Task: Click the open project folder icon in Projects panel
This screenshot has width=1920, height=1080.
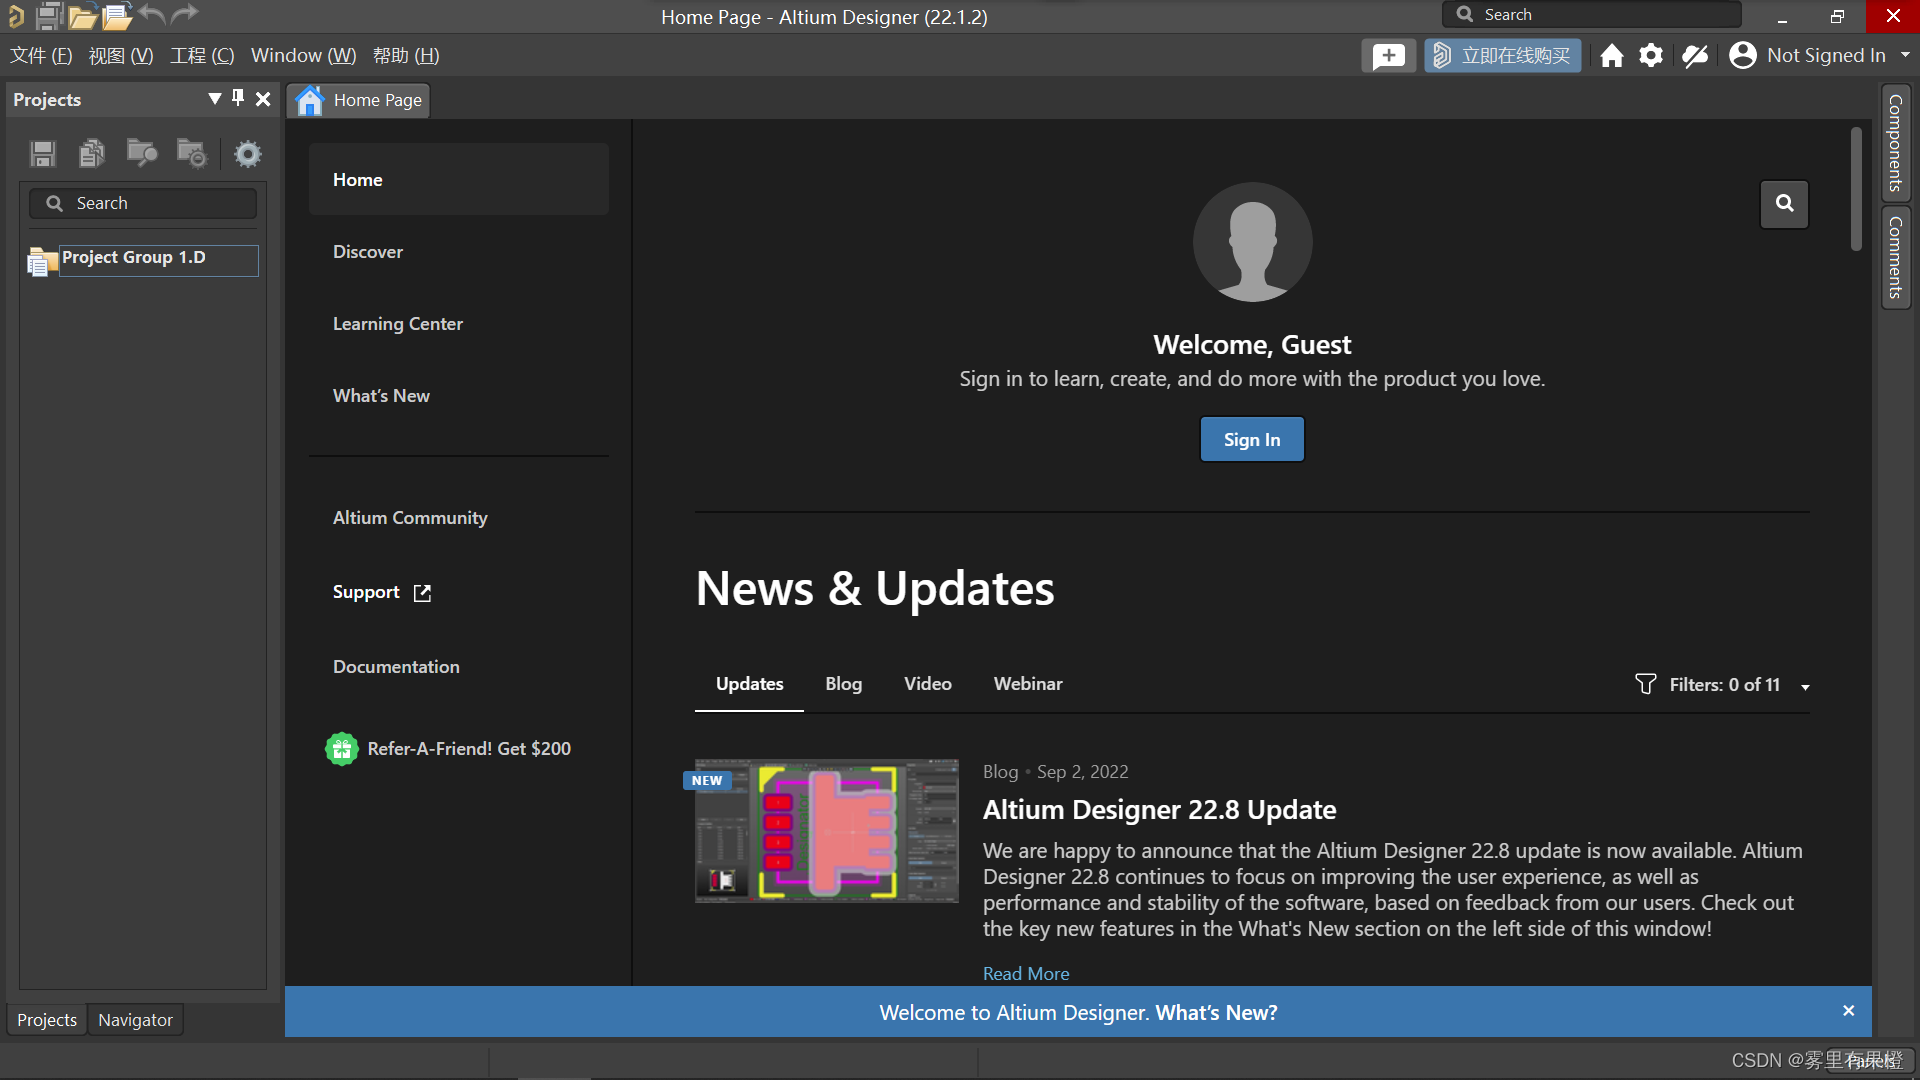Action: [x=142, y=154]
